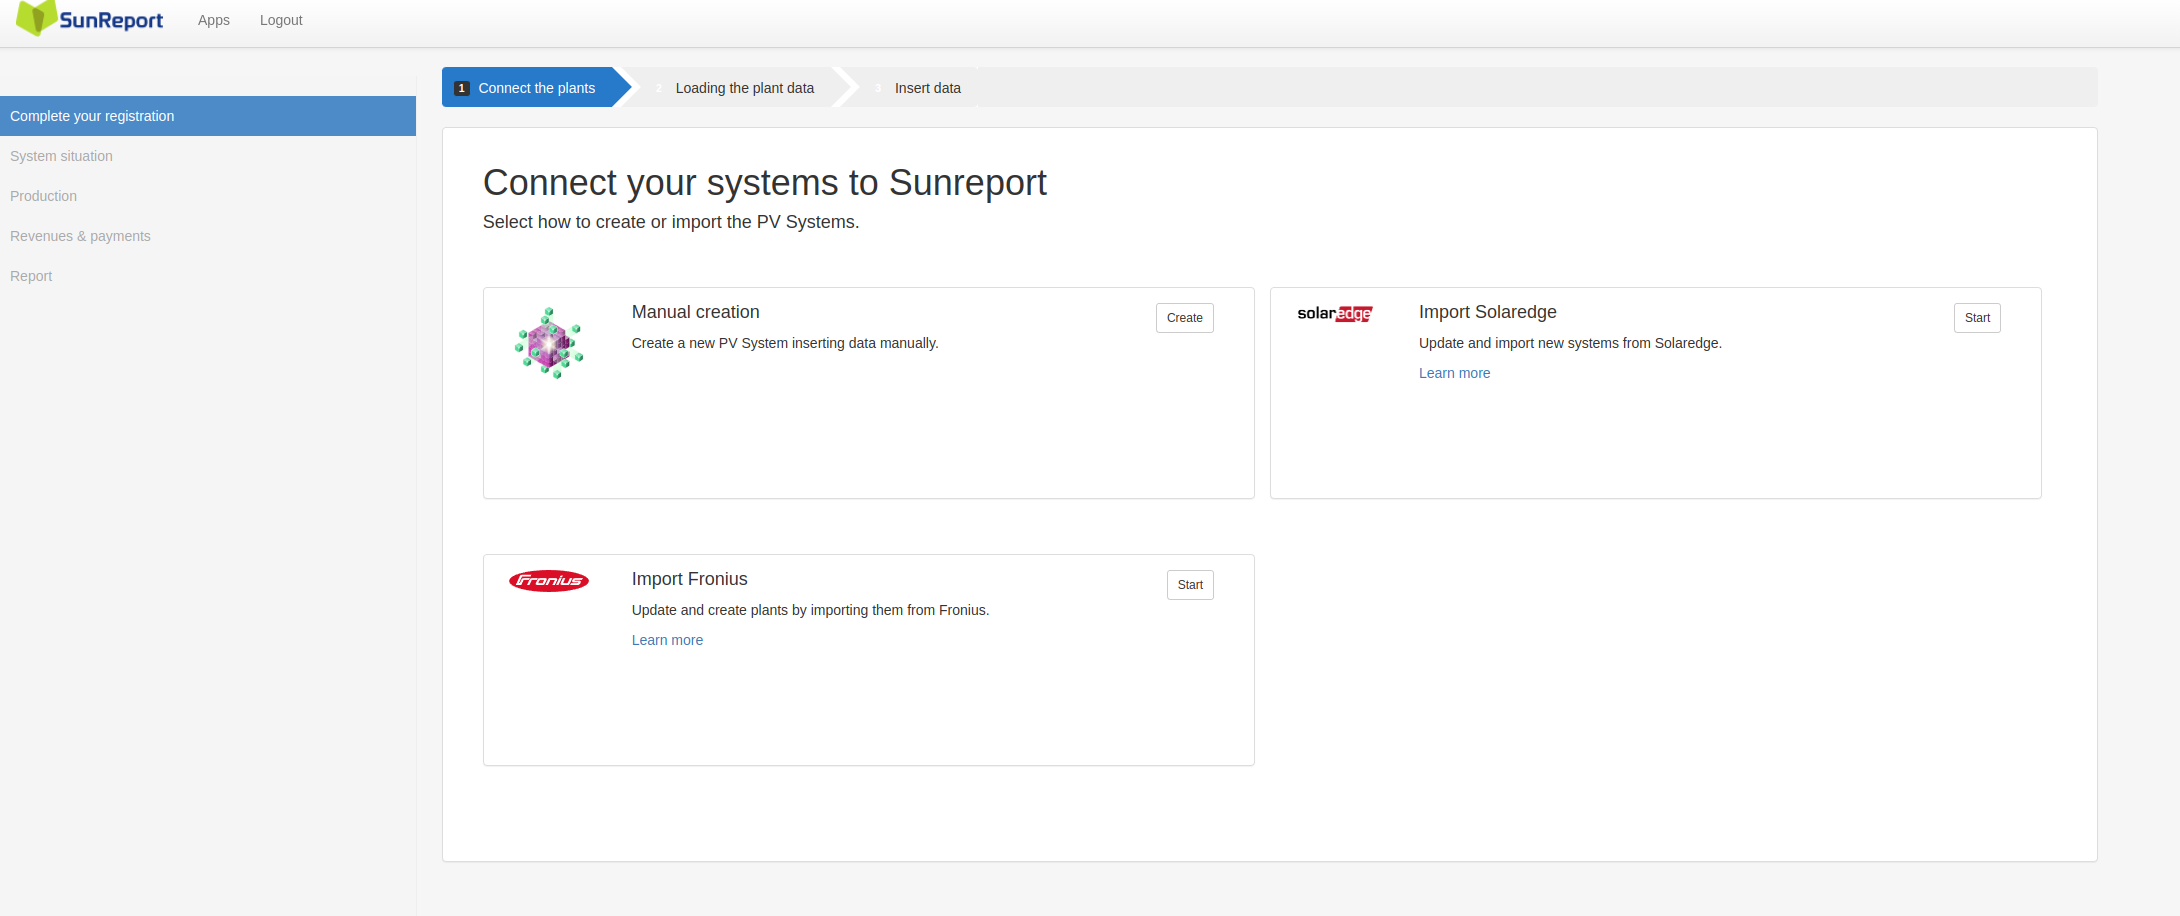Click Logout in the top bar
This screenshot has height=916, width=2180.
281,20
